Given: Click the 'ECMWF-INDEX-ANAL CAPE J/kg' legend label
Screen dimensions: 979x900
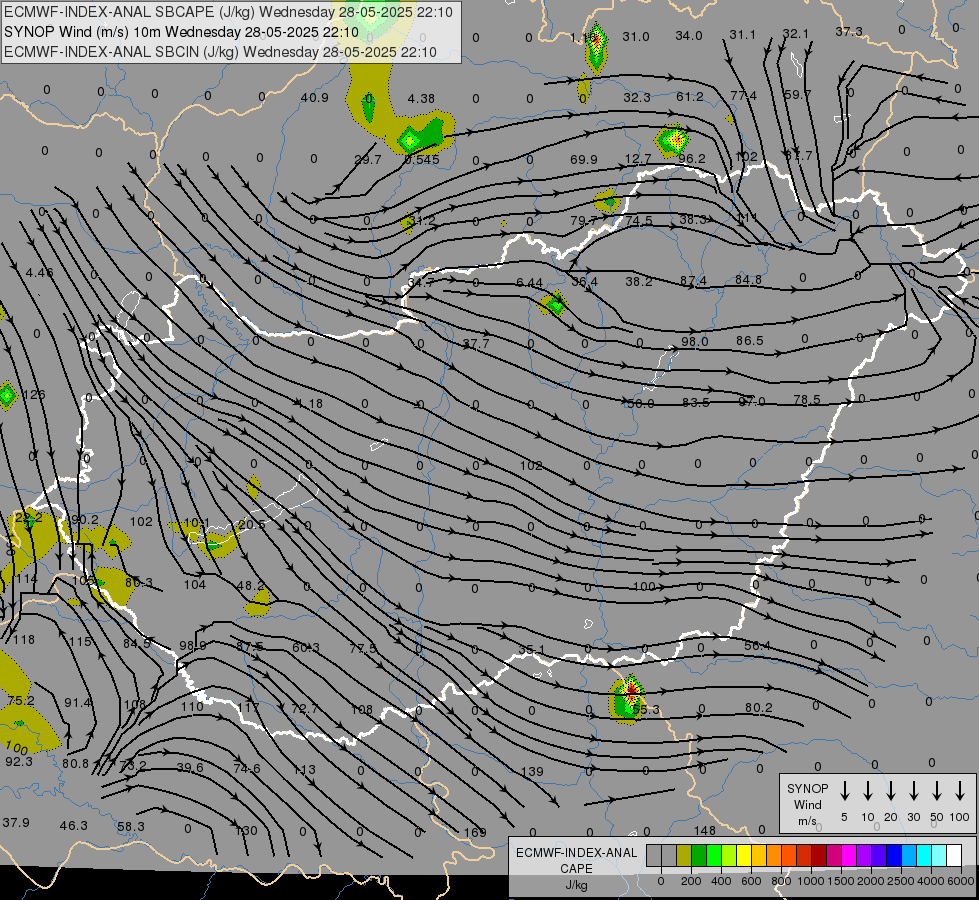Looking at the screenshot, I should (x=576, y=868).
